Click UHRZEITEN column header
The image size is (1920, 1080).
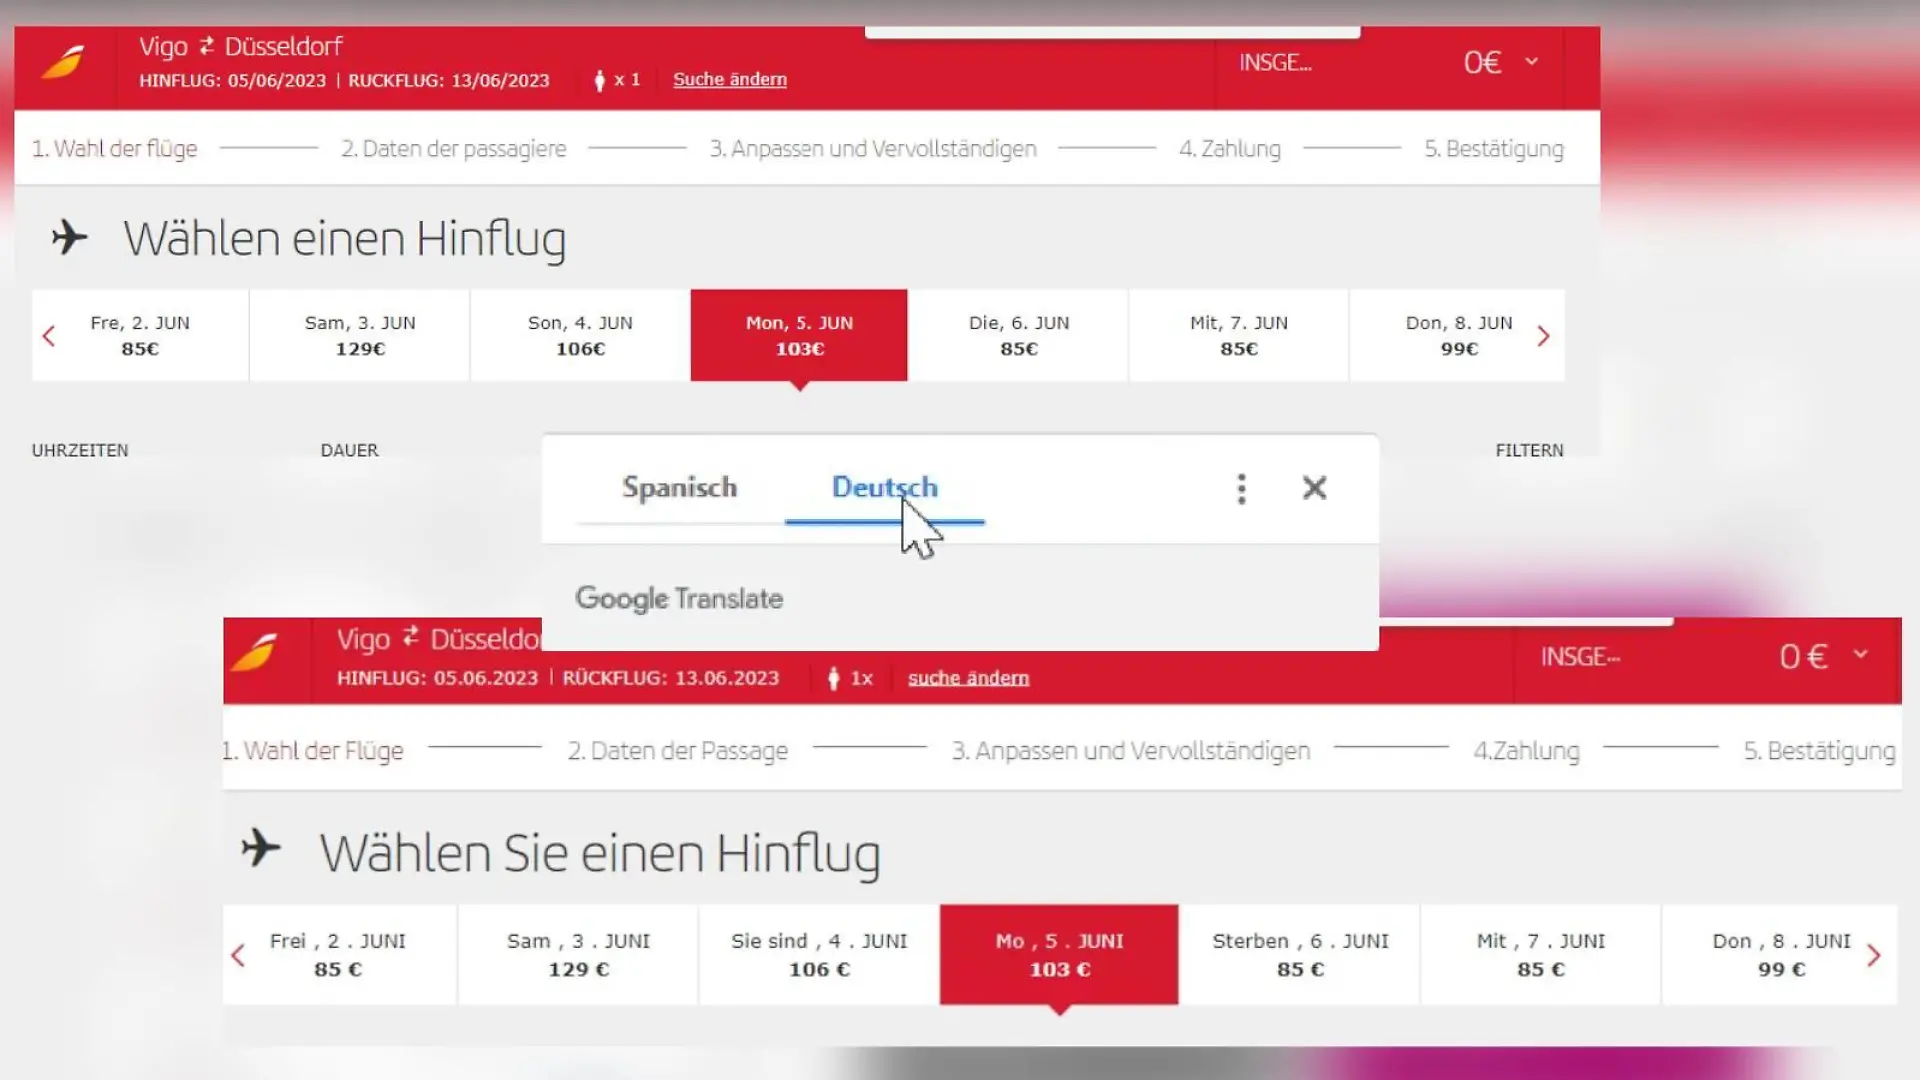click(80, 450)
